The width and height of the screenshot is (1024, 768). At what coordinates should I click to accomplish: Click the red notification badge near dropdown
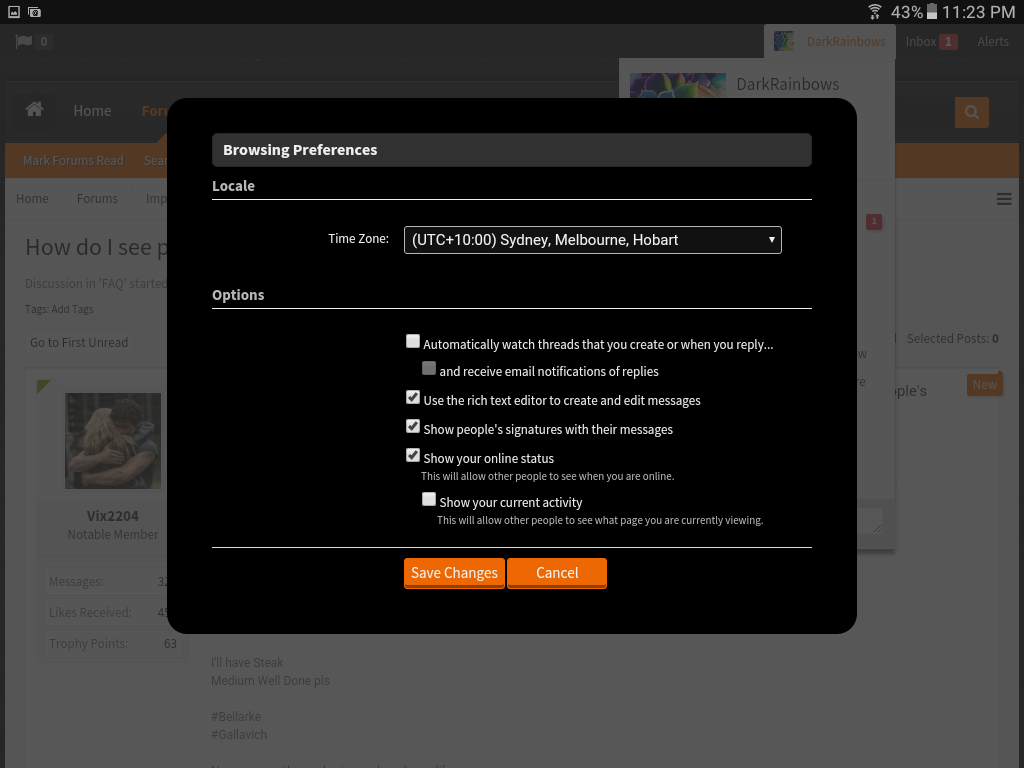(874, 221)
